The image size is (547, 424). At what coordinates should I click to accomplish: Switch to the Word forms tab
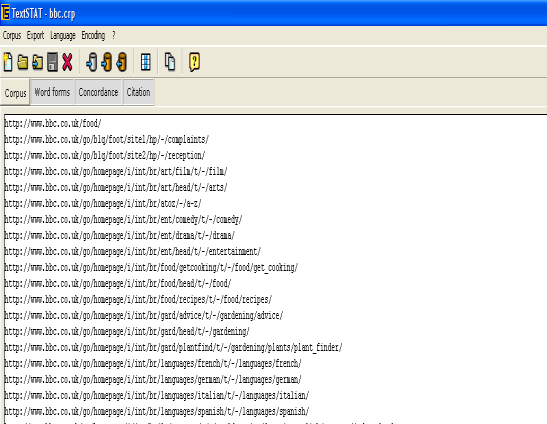(x=52, y=92)
